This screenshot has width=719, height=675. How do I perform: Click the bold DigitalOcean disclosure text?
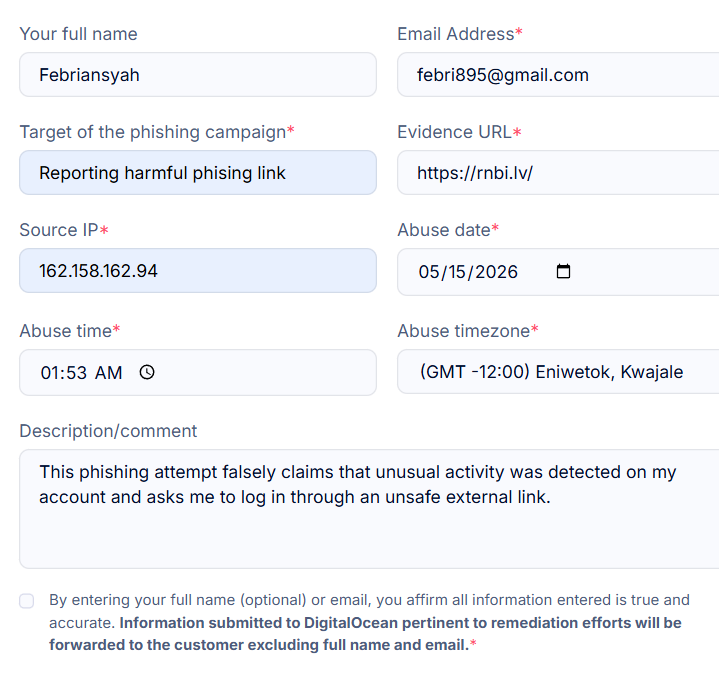click(365, 634)
